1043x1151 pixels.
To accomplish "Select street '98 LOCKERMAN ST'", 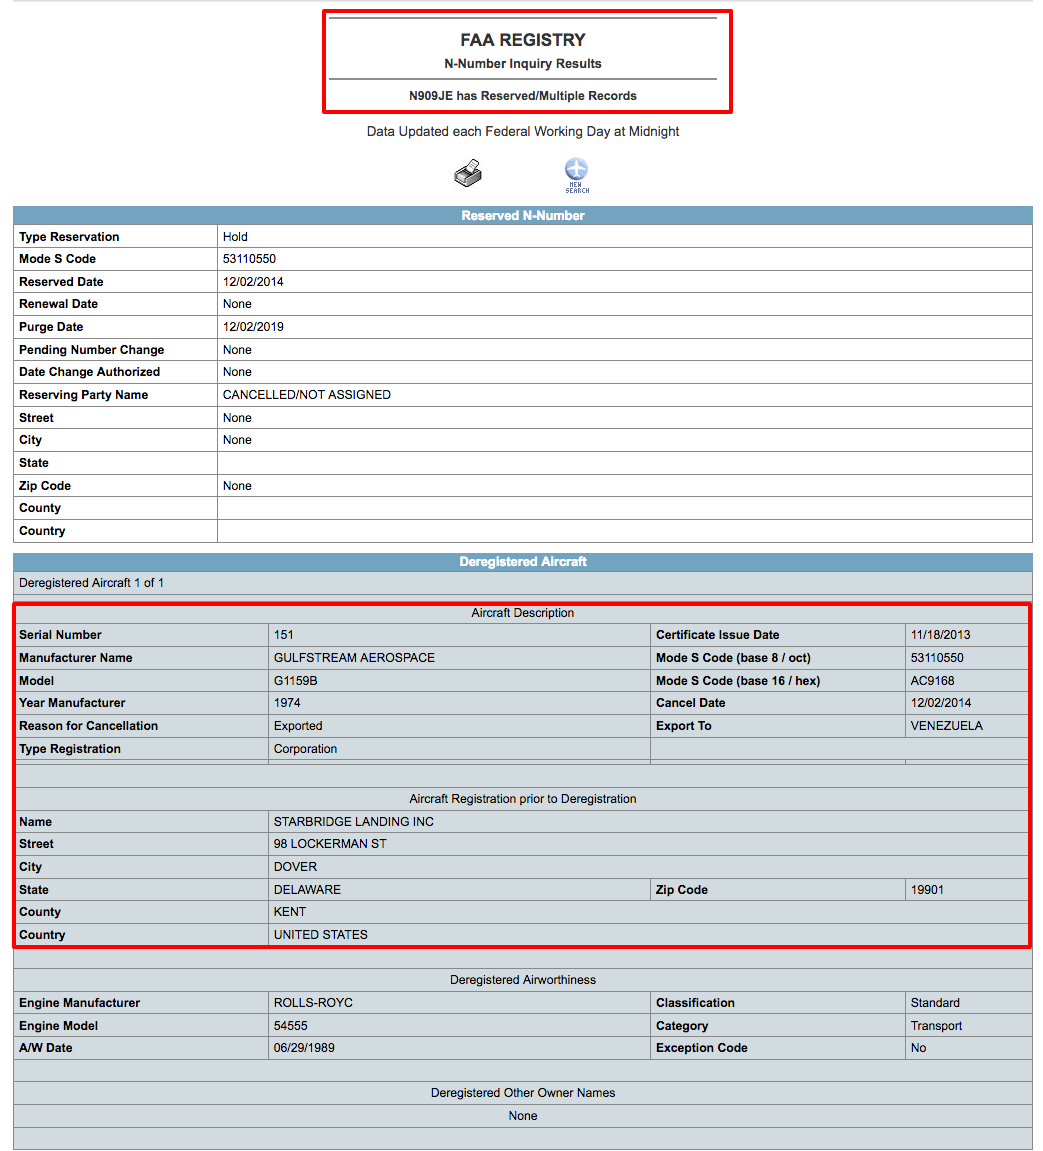I will point(330,844).
